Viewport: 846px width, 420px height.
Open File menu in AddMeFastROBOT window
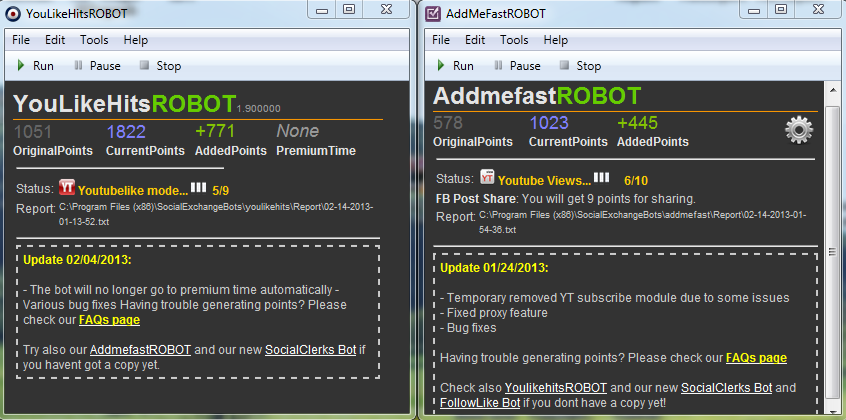click(x=441, y=40)
